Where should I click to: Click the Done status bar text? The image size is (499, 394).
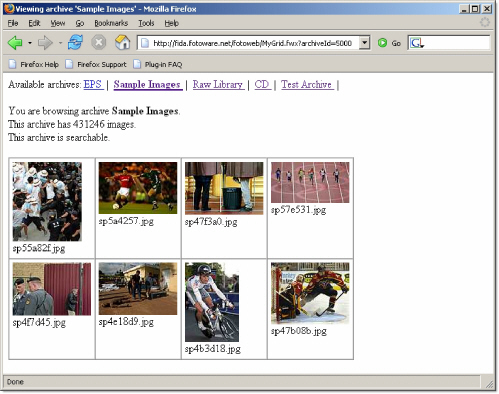[15, 382]
